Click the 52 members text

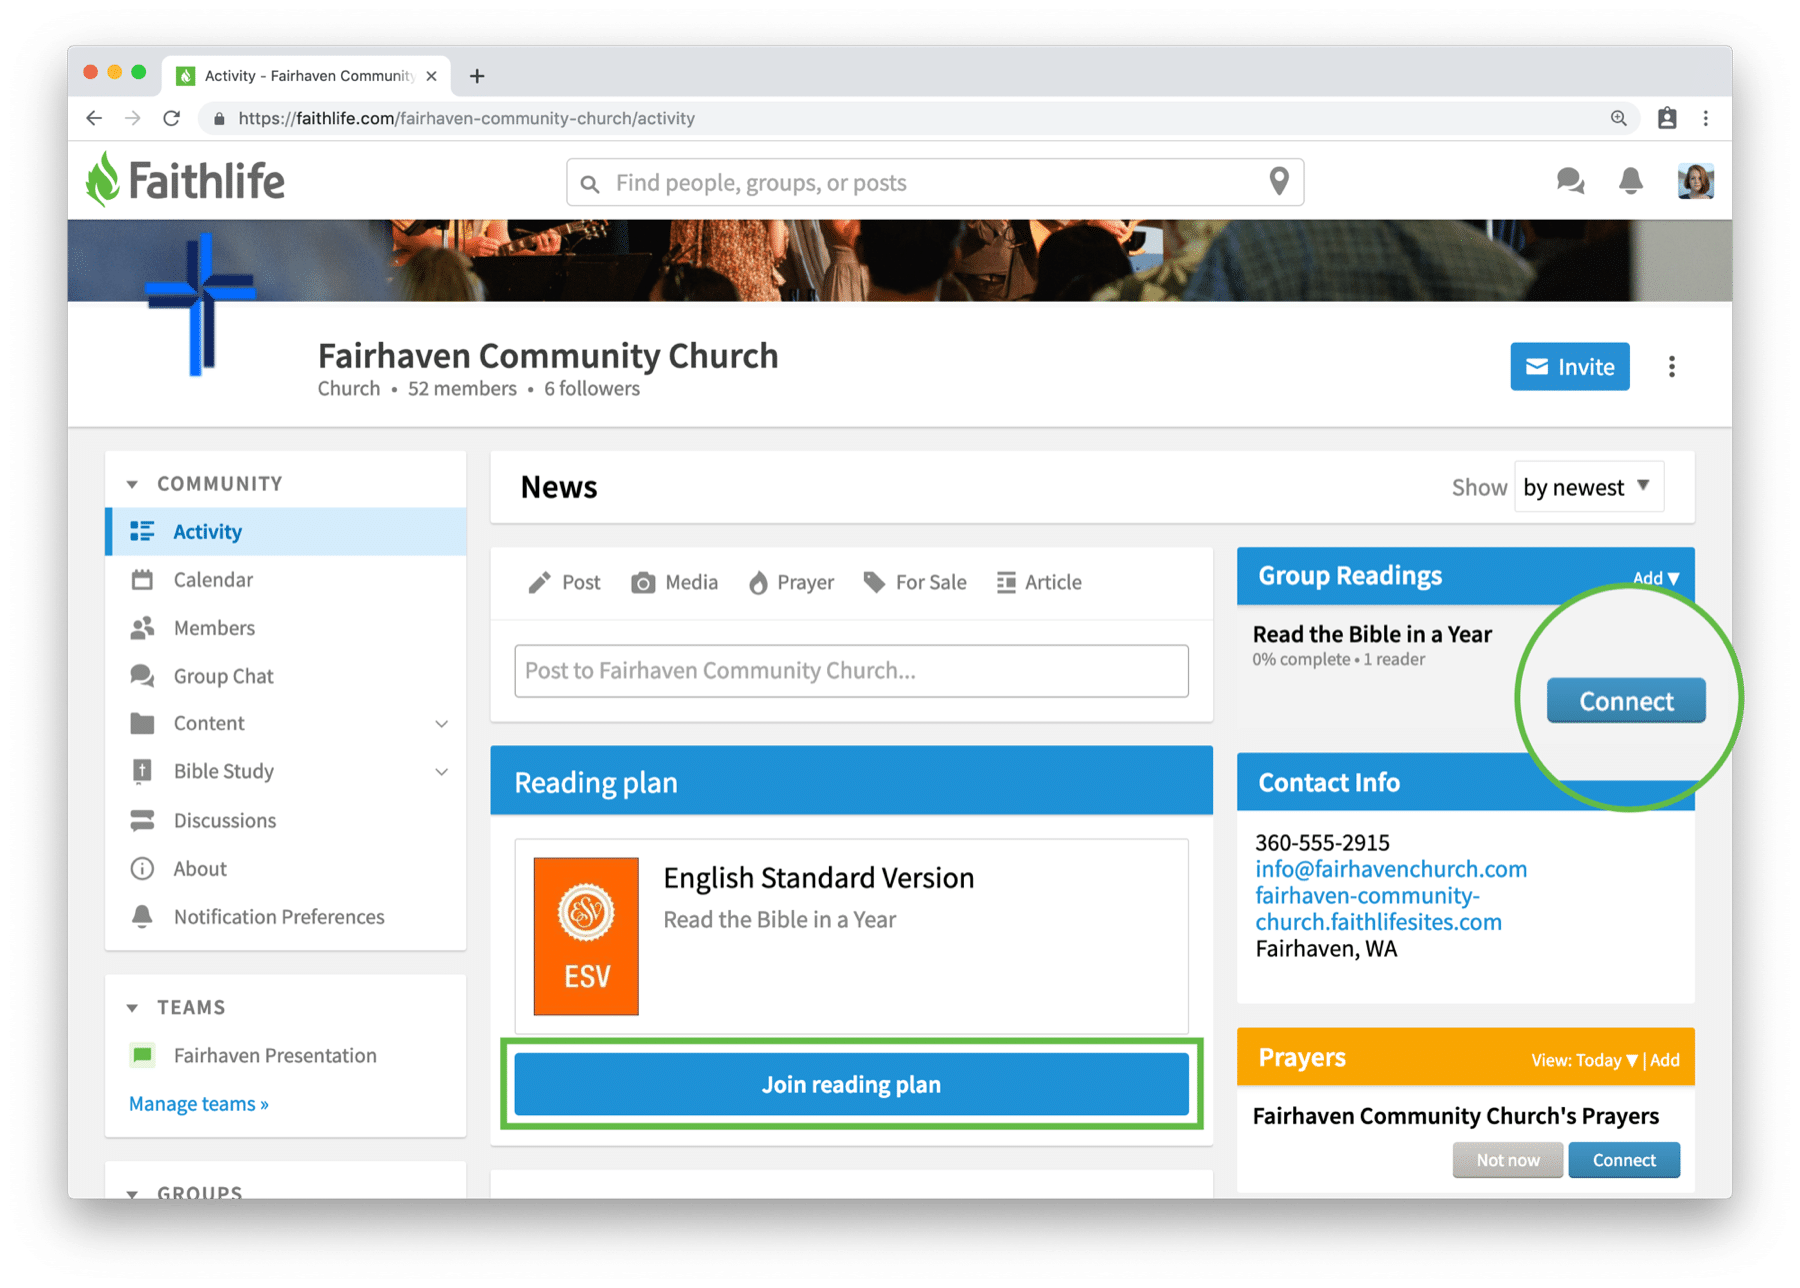point(462,389)
